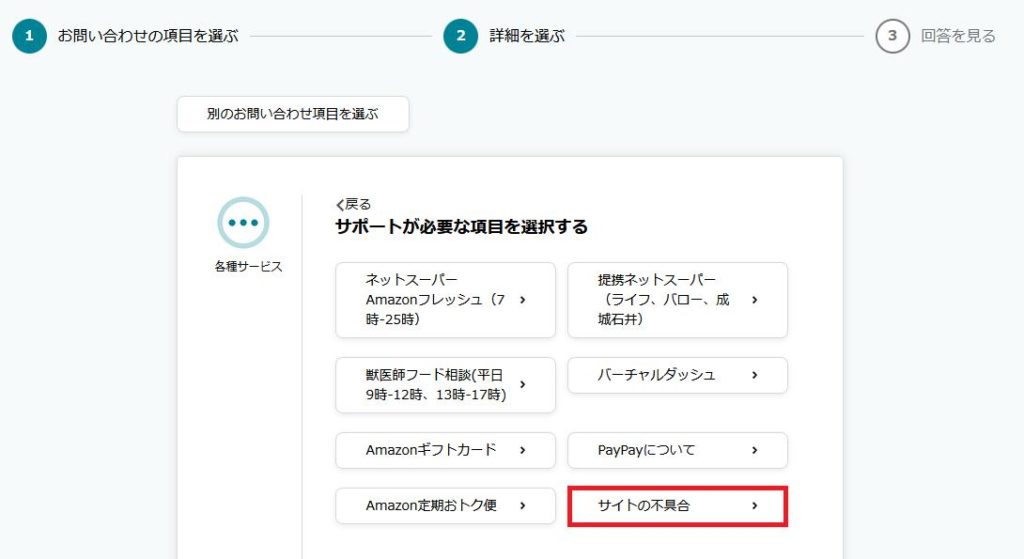Click the 各種サービス label
The height and width of the screenshot is (559, 1024).
click(x=248, y=266)
